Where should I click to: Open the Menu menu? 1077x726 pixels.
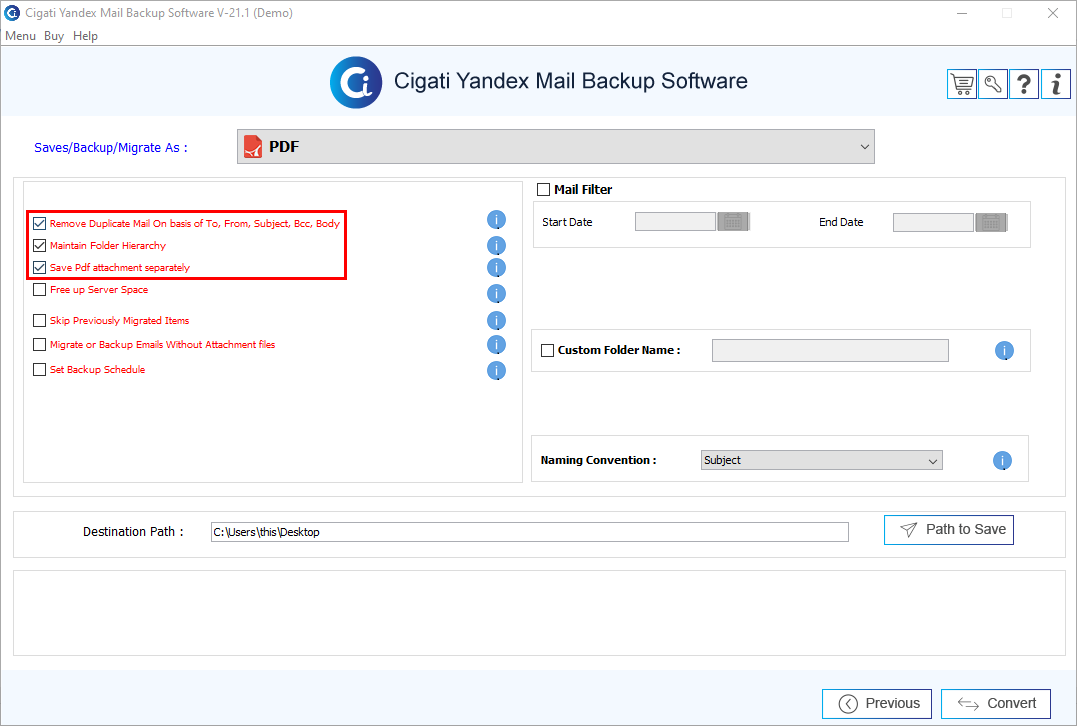pos(20,36)
